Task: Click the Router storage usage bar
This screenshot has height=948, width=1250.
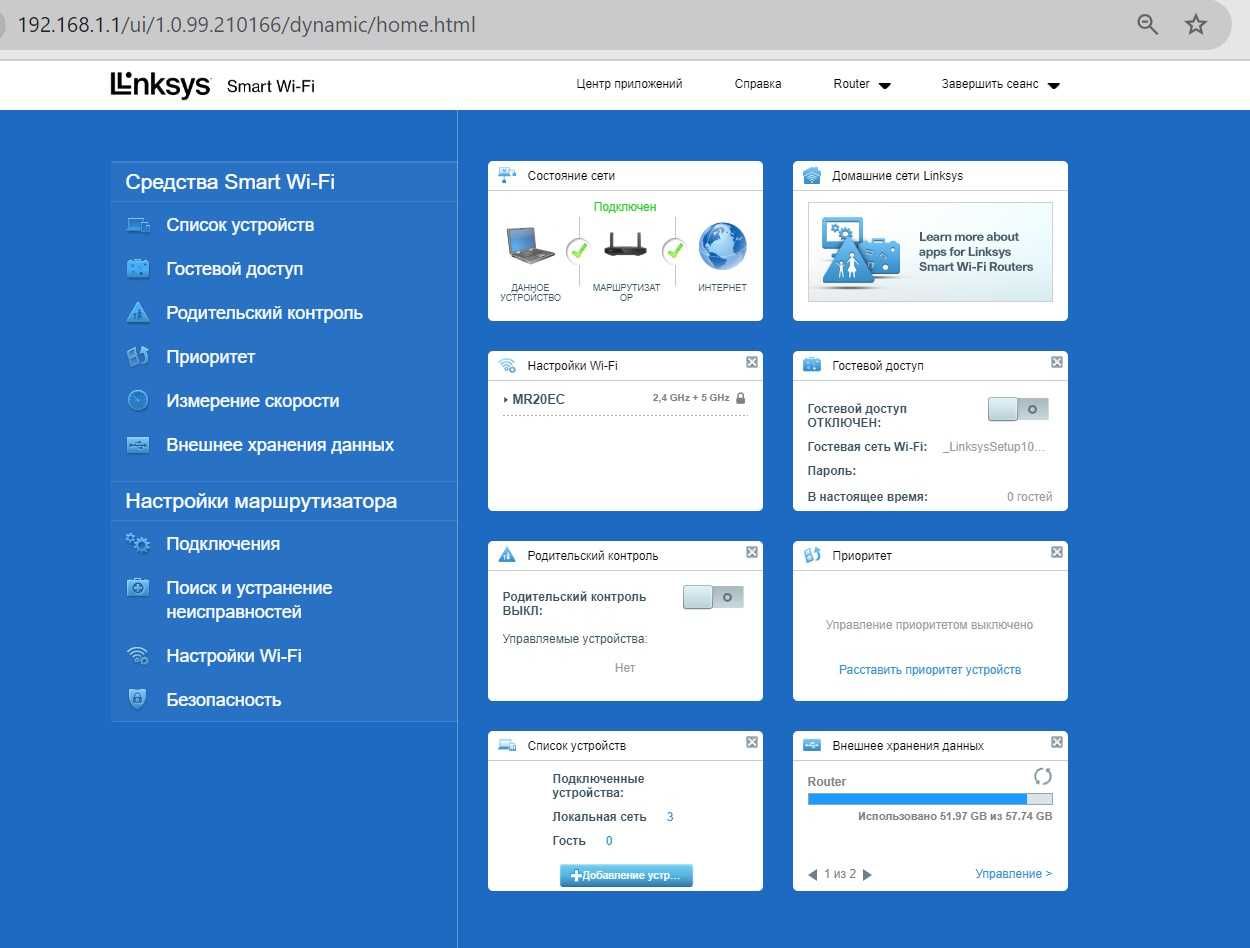Action: (x=930, y=799)
